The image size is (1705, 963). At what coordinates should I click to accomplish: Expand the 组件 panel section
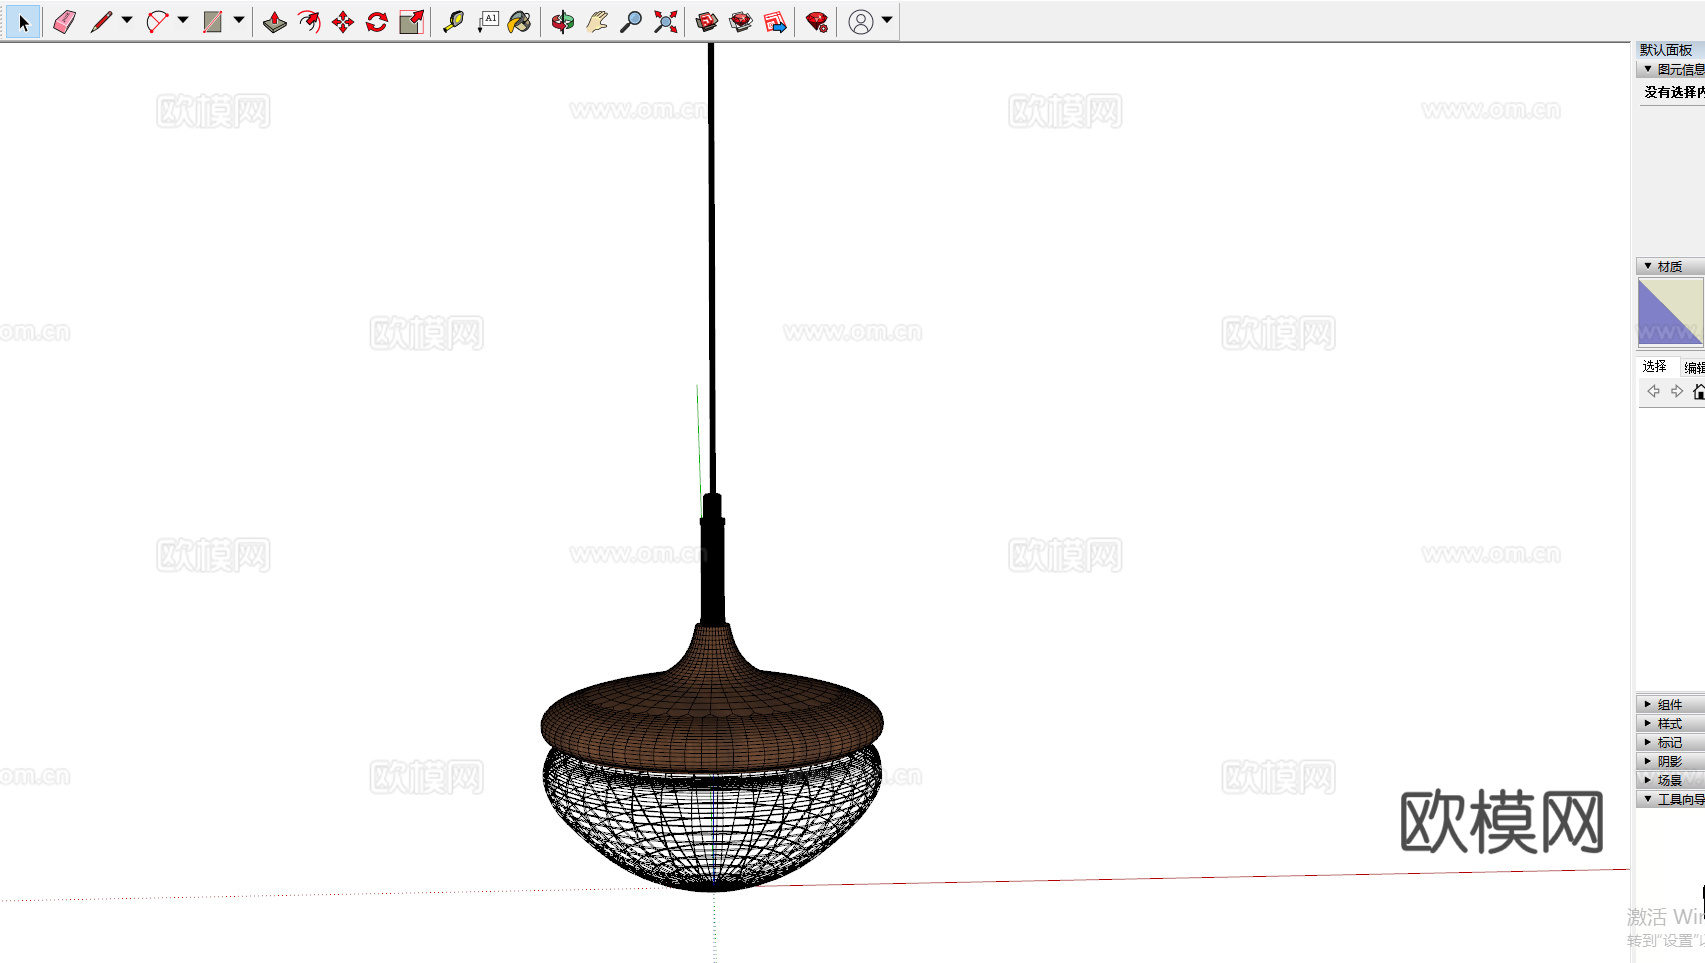[1669, 704]
